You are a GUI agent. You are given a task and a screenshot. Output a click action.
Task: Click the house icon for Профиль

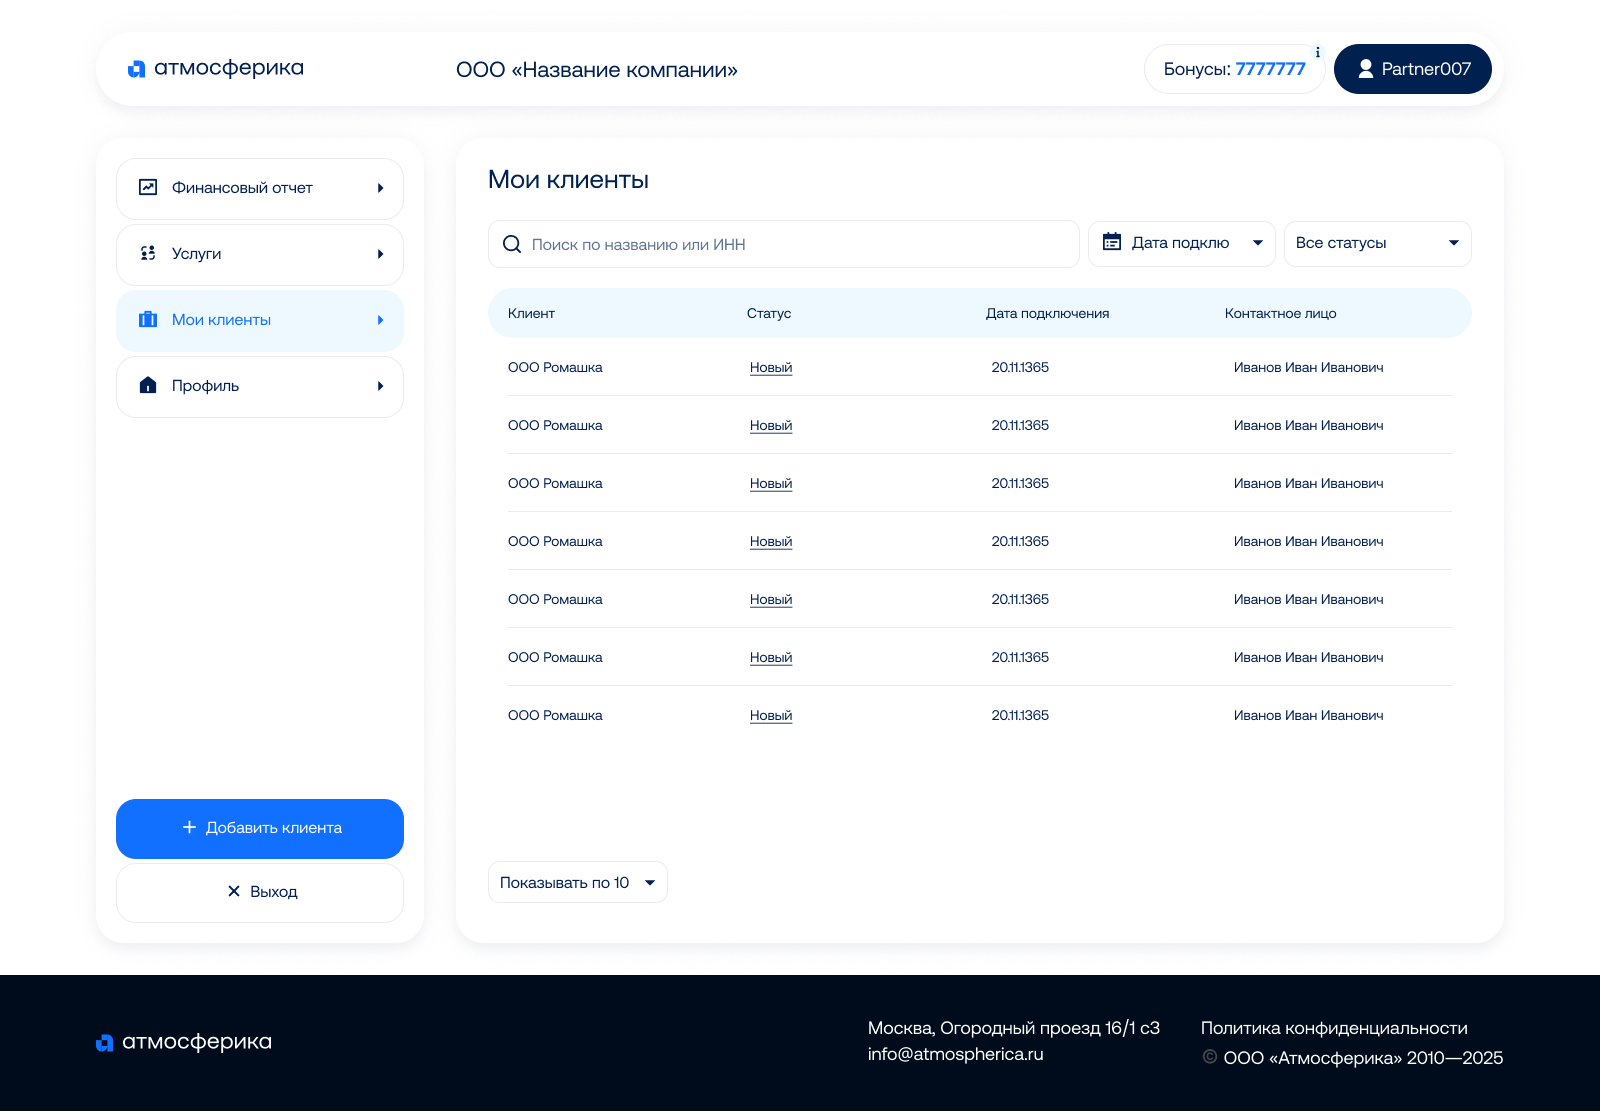148,385
